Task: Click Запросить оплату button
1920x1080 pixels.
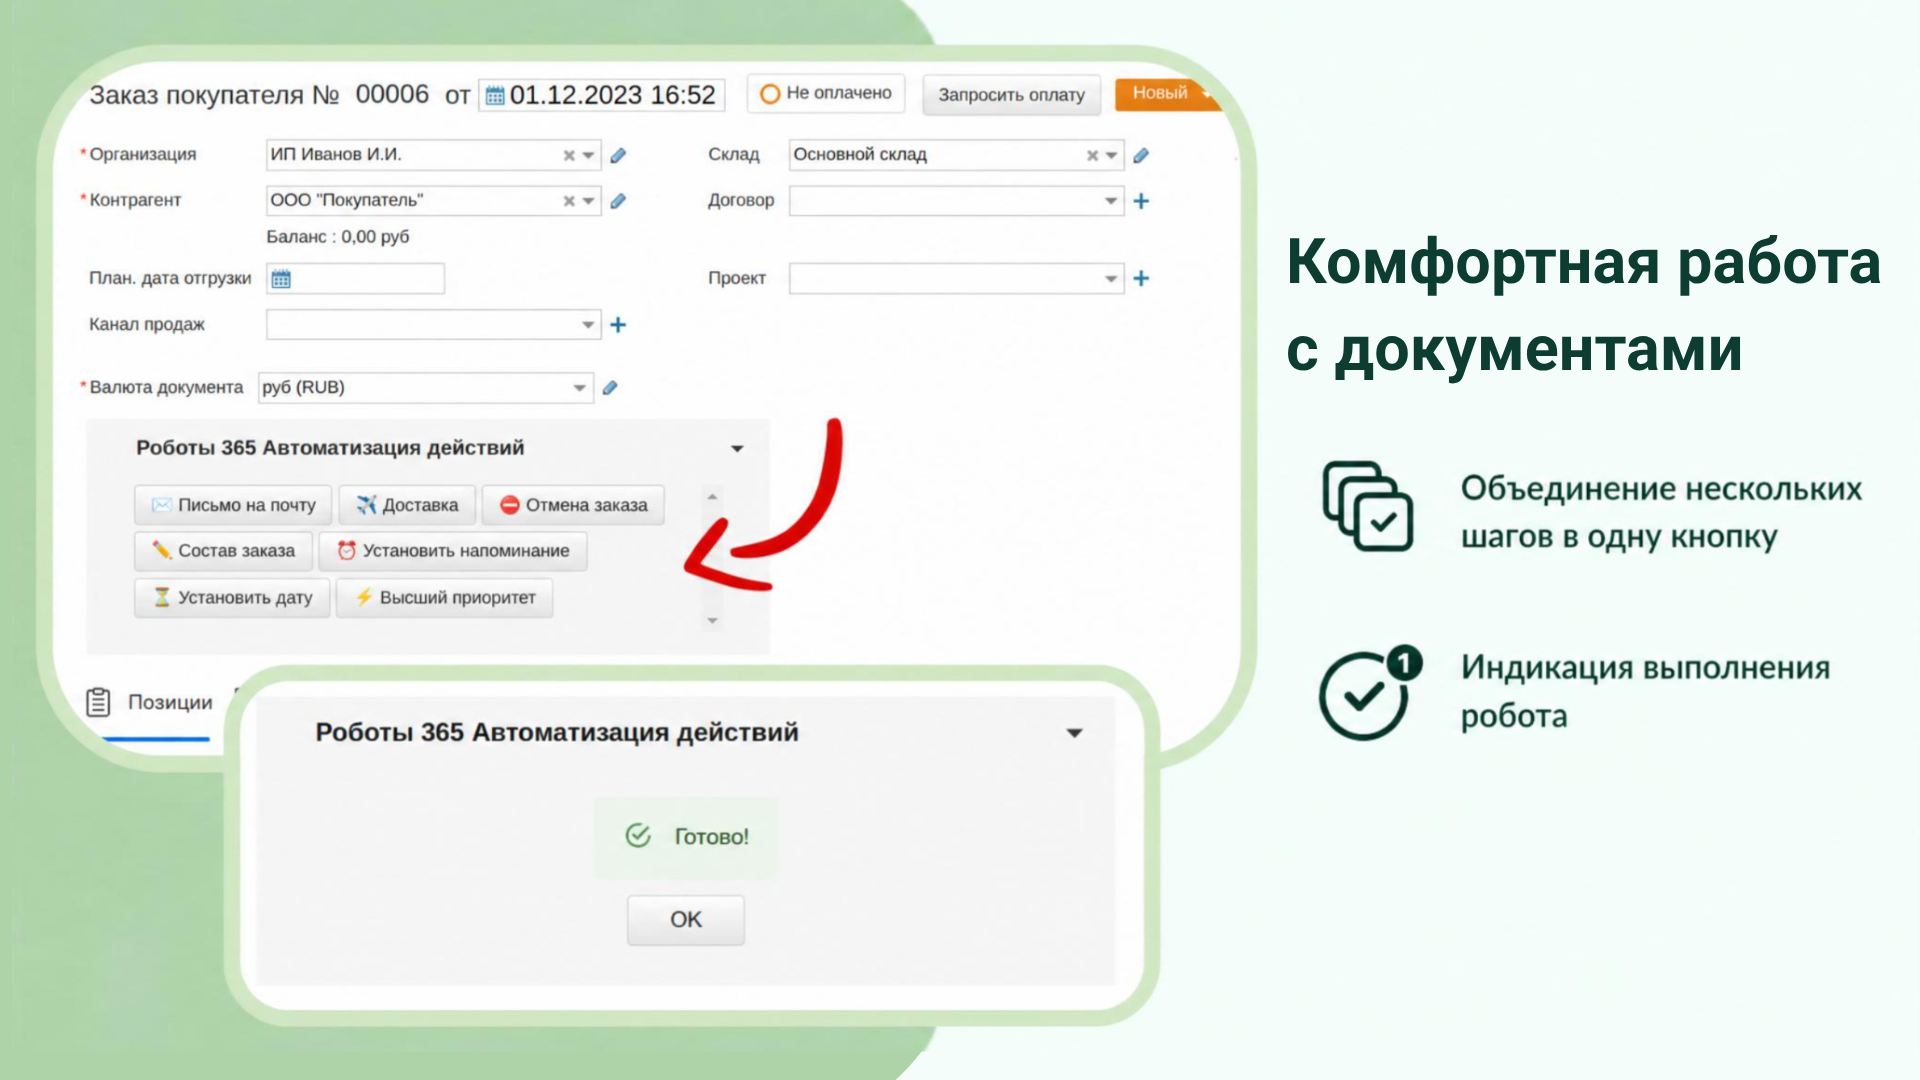Action: [1011, 95]
